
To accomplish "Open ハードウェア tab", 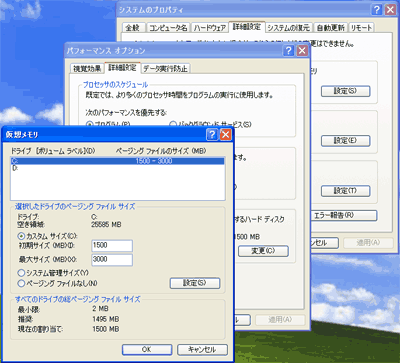I will tap(210, 27).
